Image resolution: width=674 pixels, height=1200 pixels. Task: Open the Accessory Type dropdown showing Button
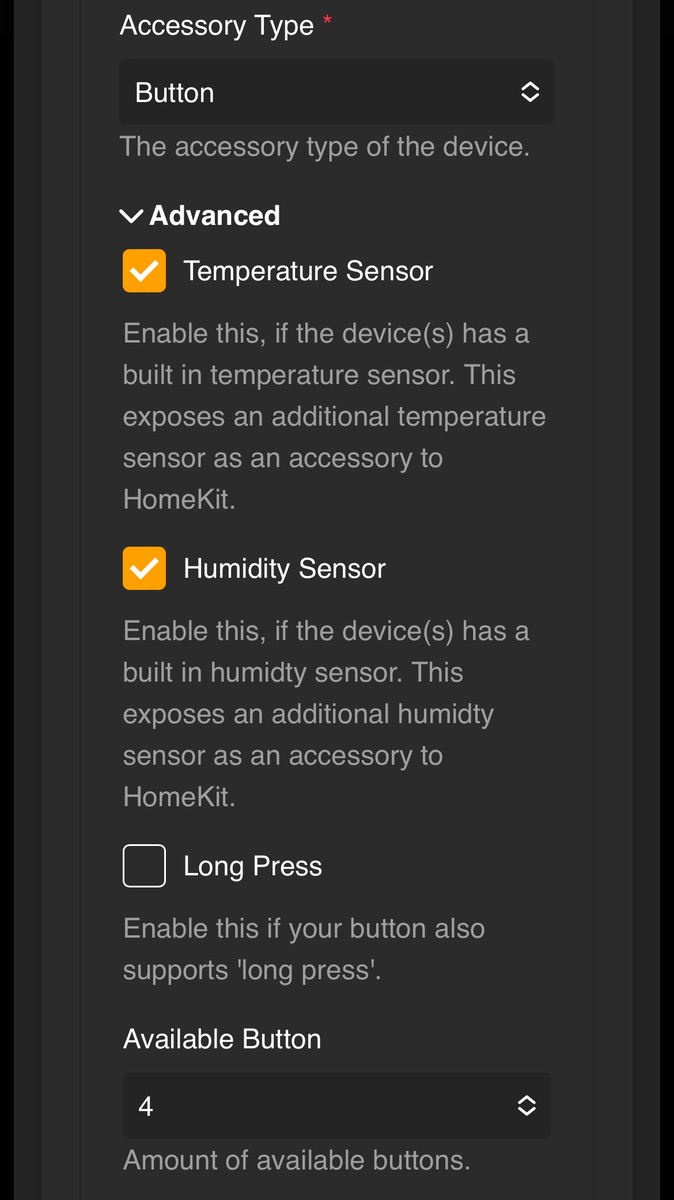pos(320,93)
